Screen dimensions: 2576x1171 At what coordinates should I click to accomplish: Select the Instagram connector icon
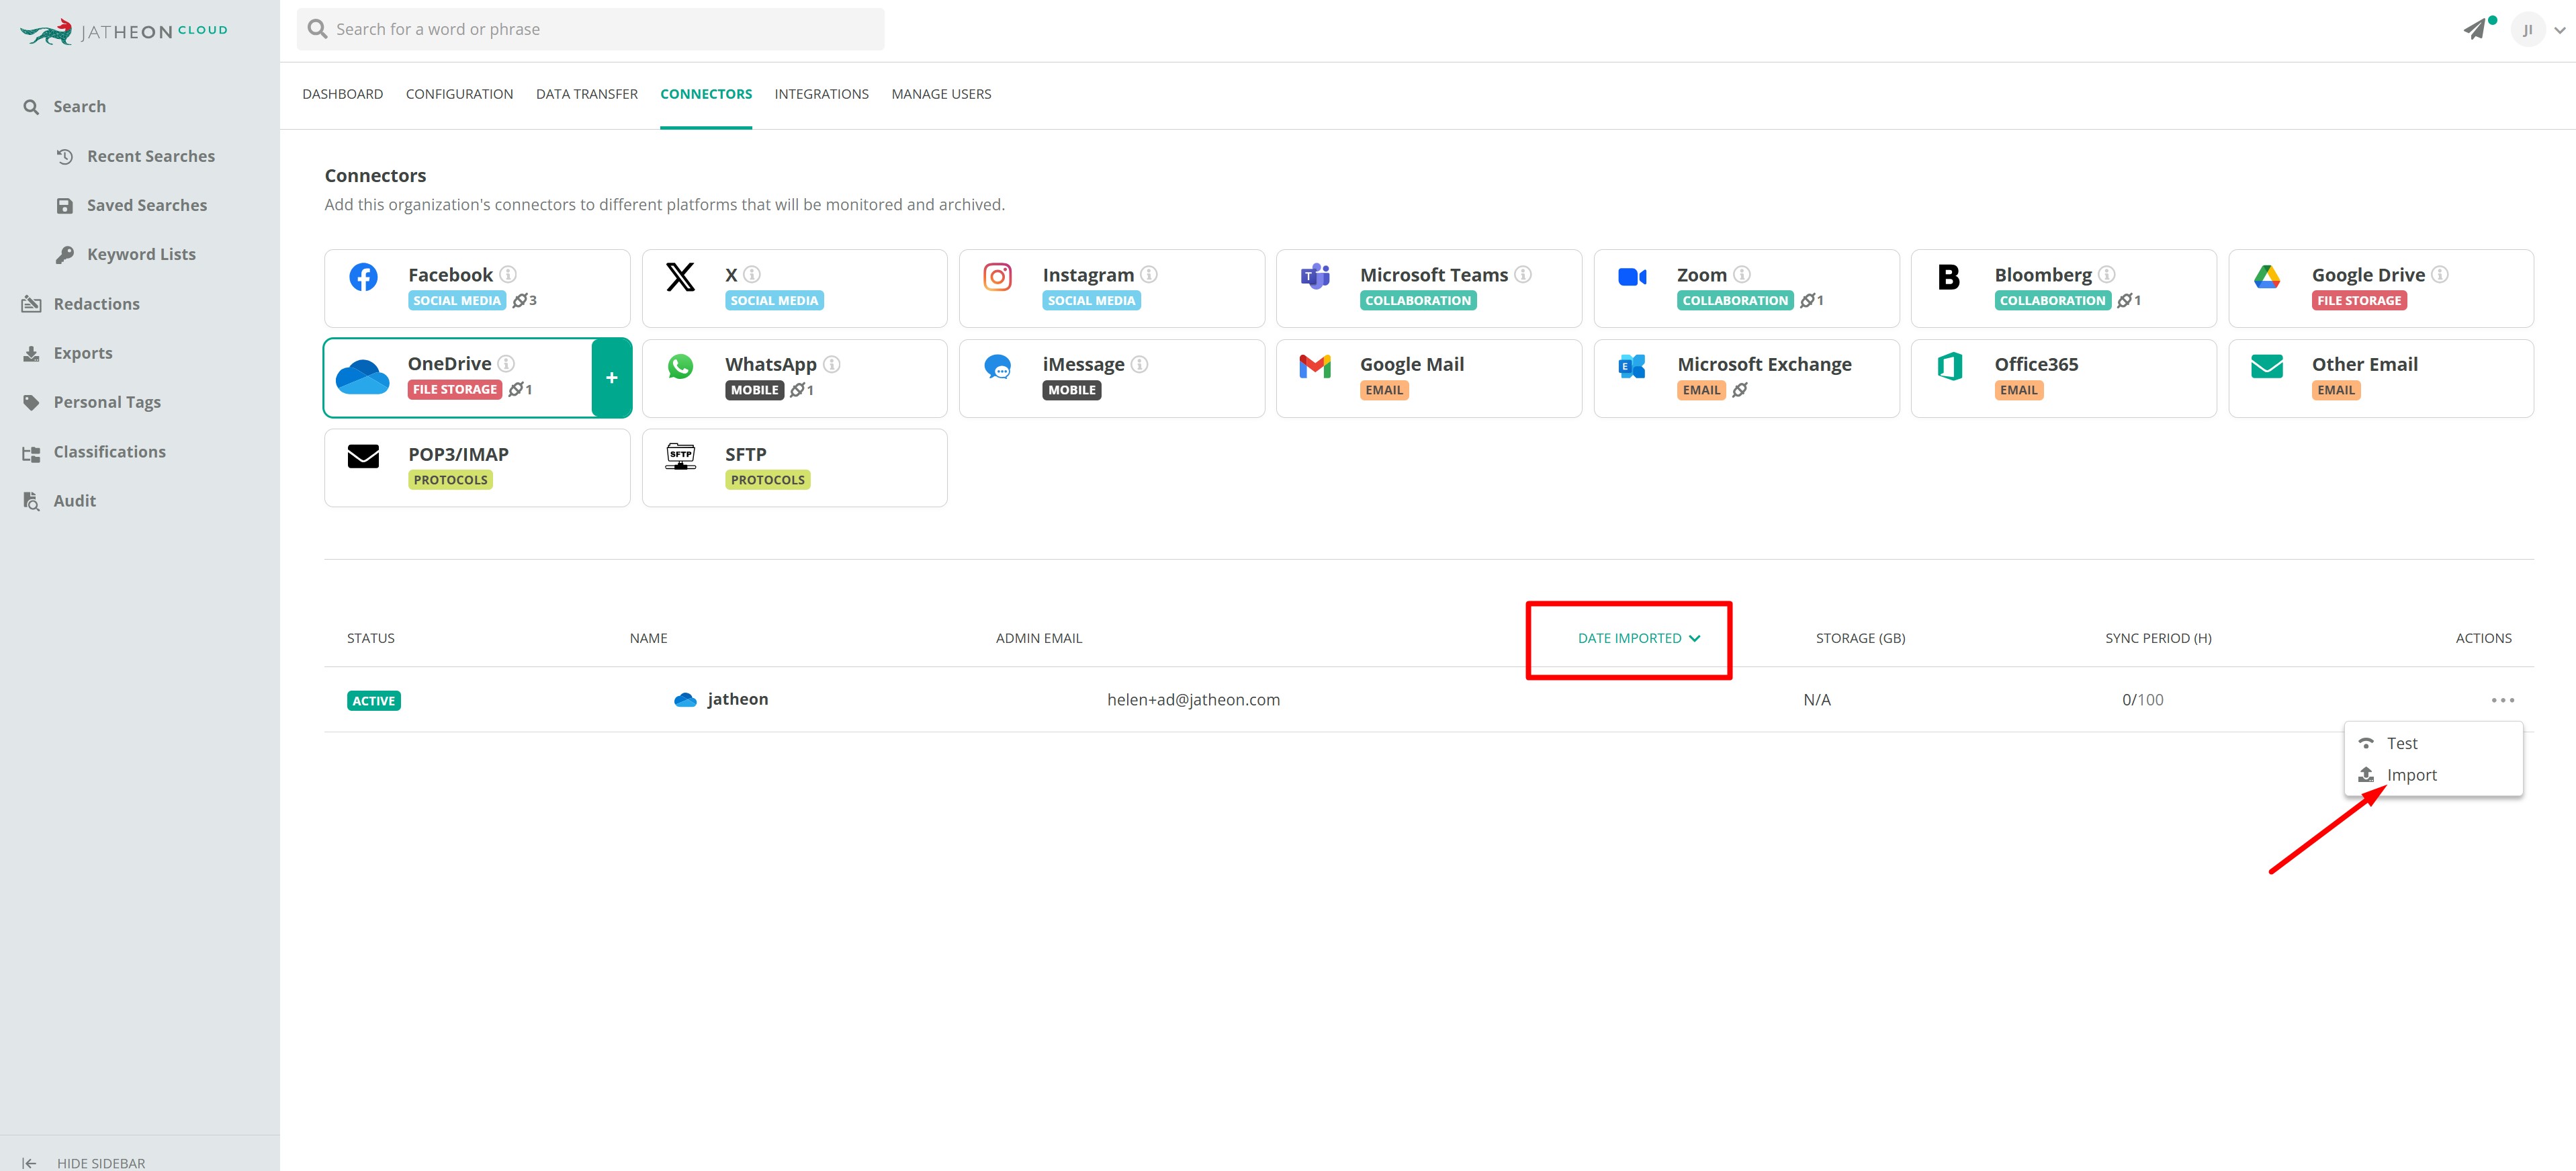pos(998,277)
